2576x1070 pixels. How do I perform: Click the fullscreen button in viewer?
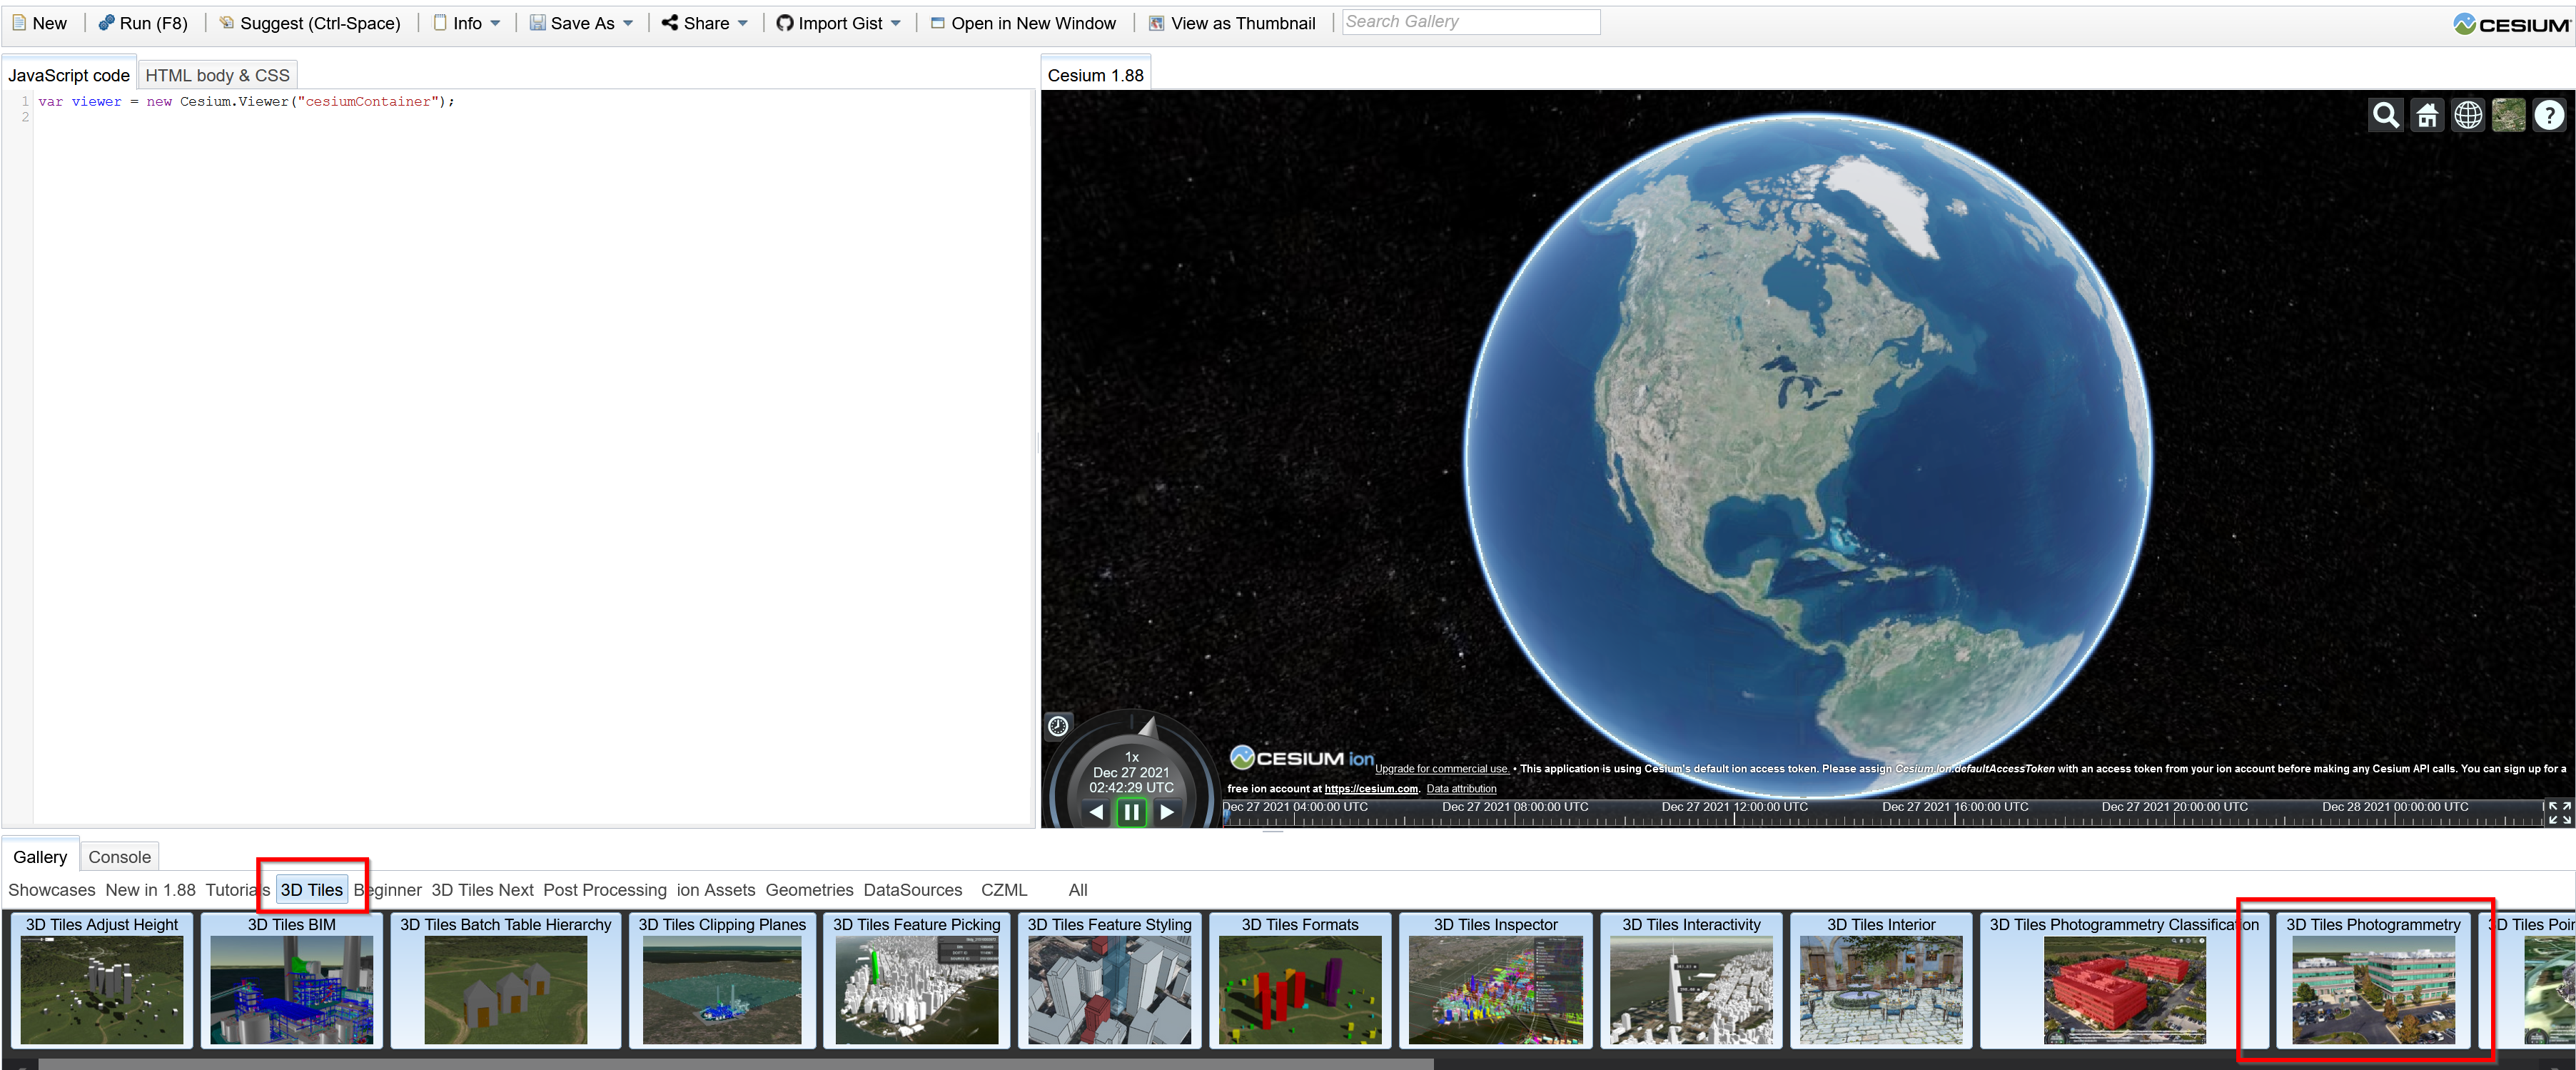click(2559, 812)
